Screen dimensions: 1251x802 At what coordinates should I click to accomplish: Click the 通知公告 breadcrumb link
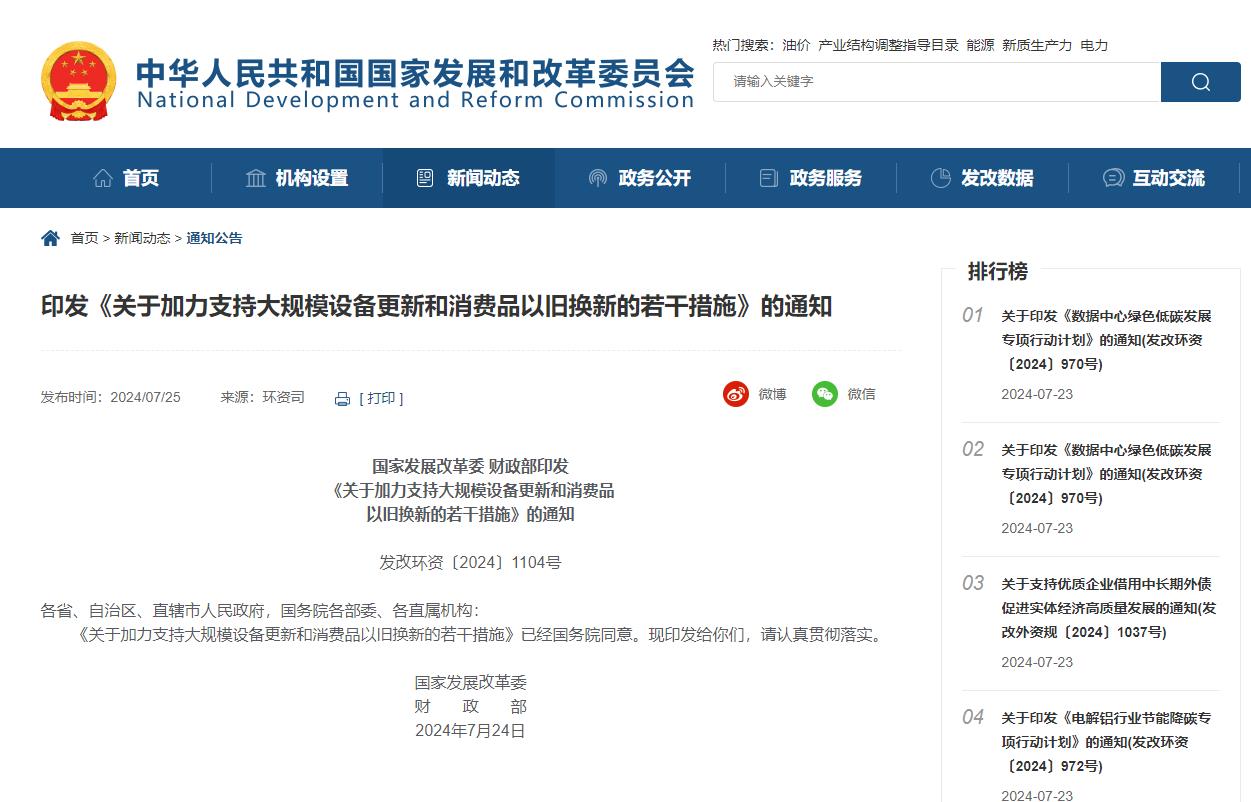pyautogui.click(x=214, y=238)
